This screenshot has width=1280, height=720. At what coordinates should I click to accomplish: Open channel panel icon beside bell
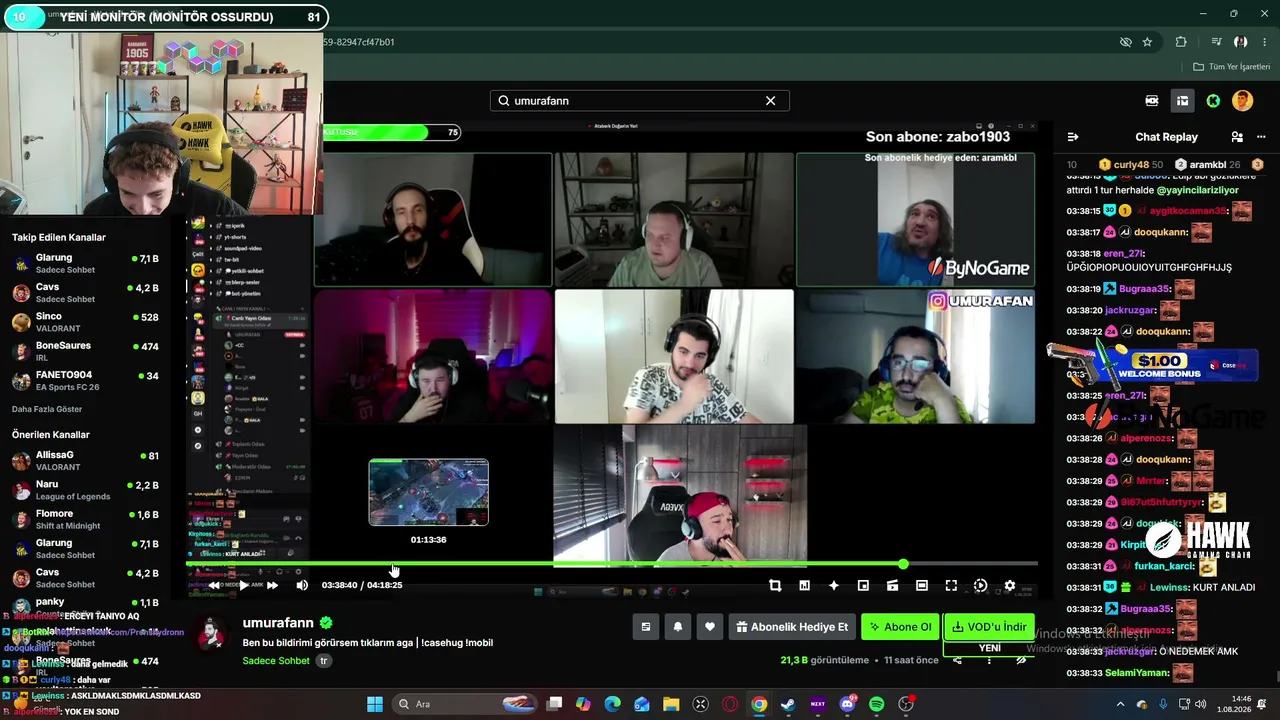(646, 627)
